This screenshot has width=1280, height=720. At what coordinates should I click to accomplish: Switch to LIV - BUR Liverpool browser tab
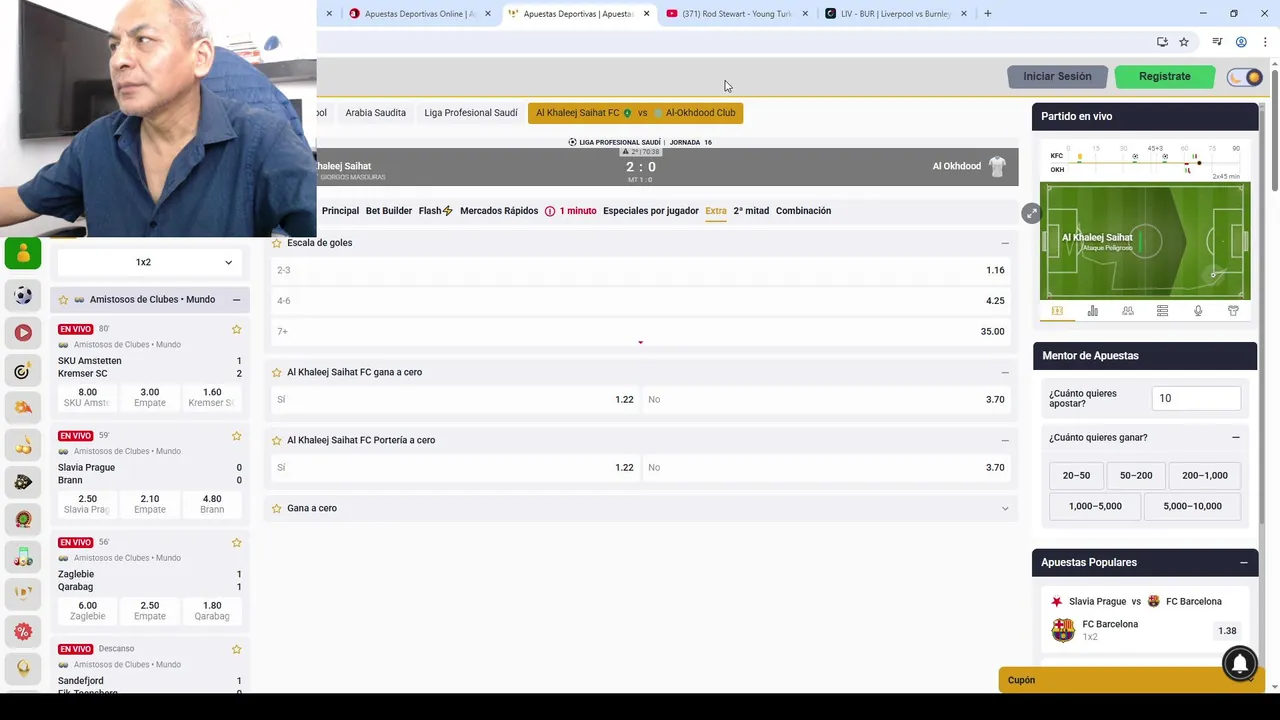tap(896, 13)
